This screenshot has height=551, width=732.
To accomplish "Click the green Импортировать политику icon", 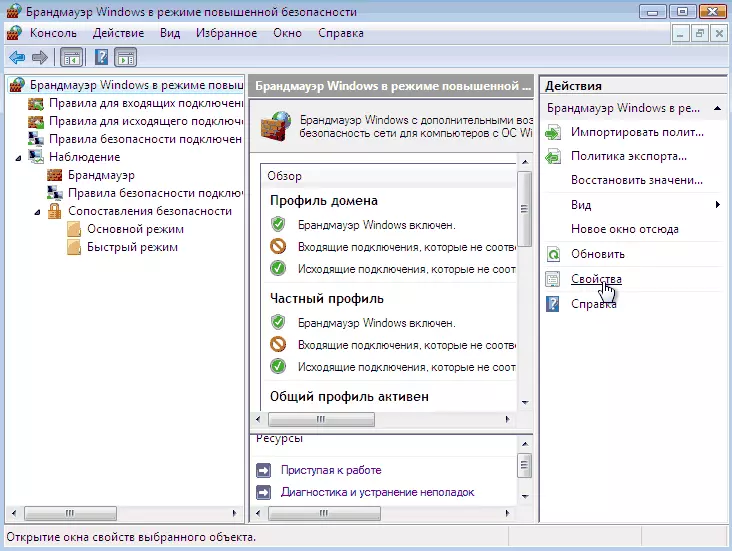I will tap(553, 132).
